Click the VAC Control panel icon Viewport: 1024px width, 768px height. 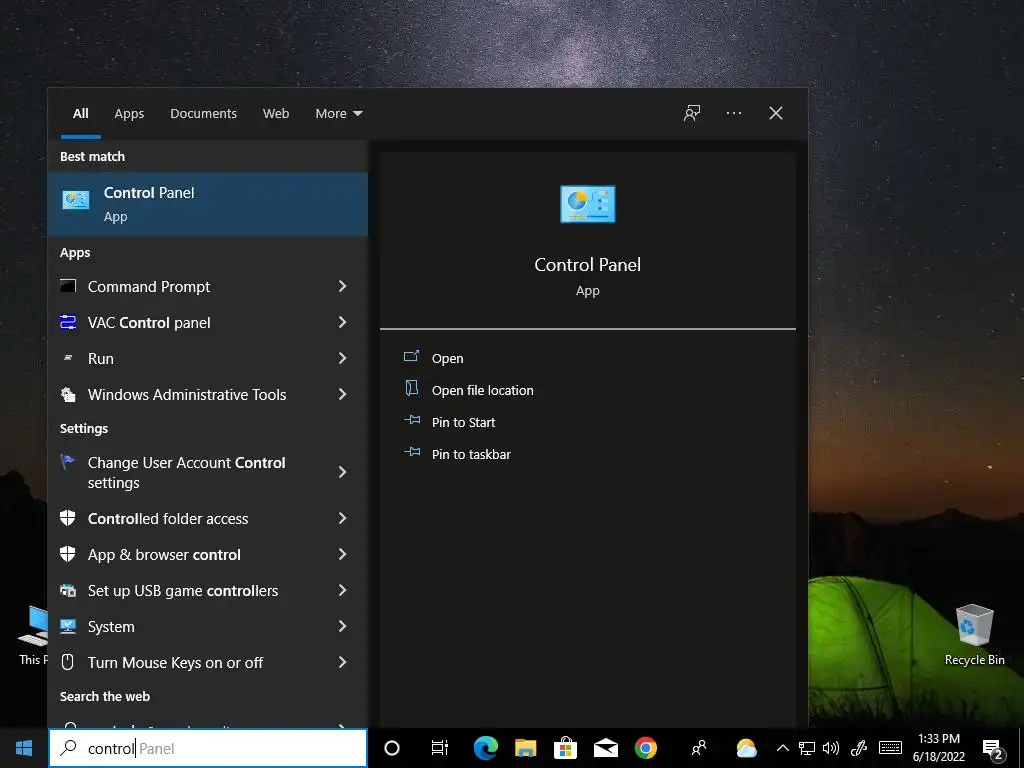coord(68,321)
